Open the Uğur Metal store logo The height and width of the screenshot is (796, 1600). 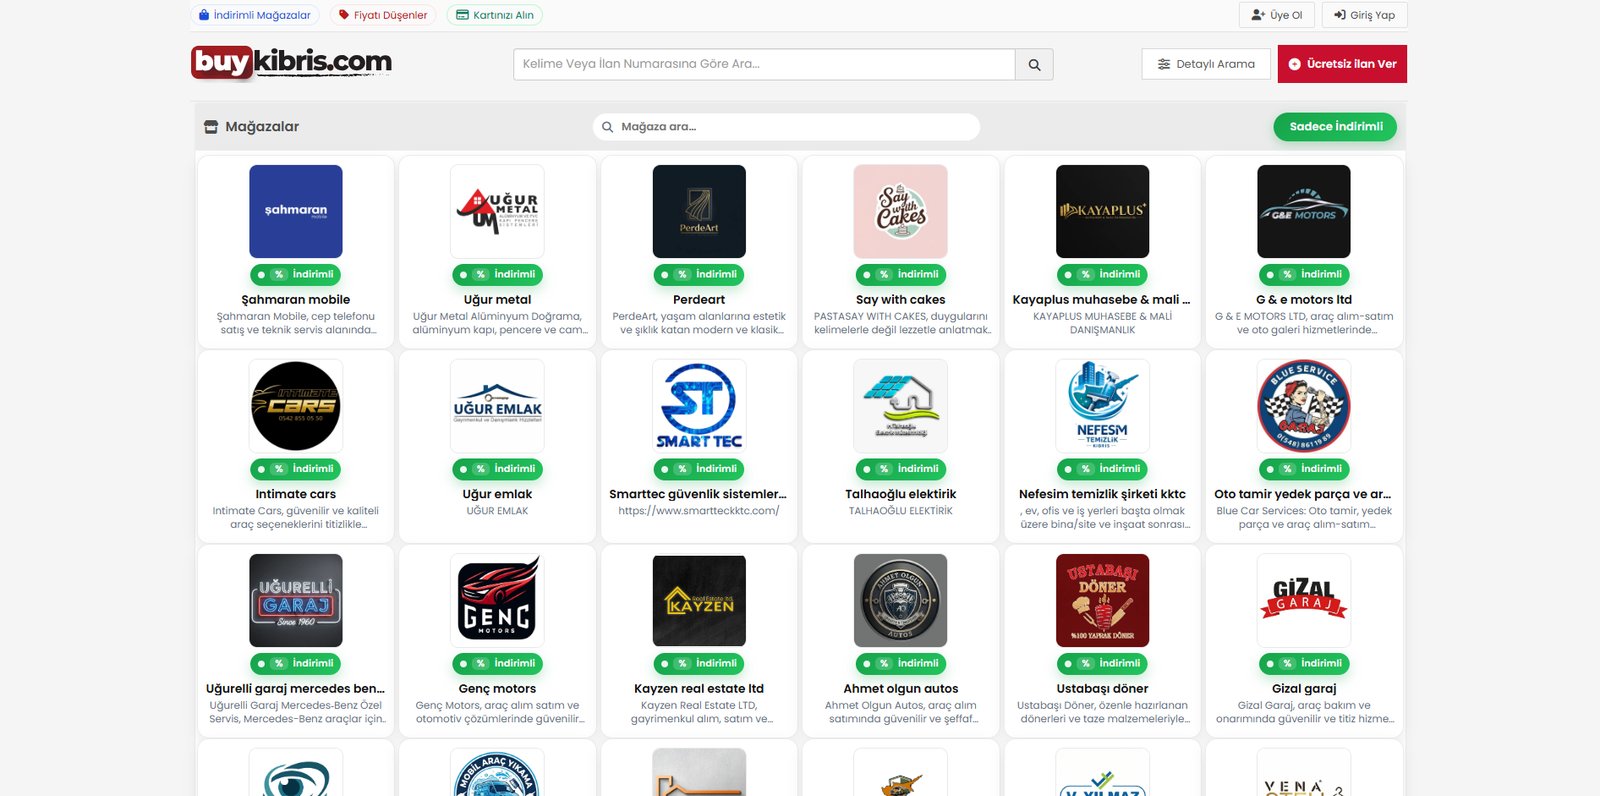(x=497, y=212)
